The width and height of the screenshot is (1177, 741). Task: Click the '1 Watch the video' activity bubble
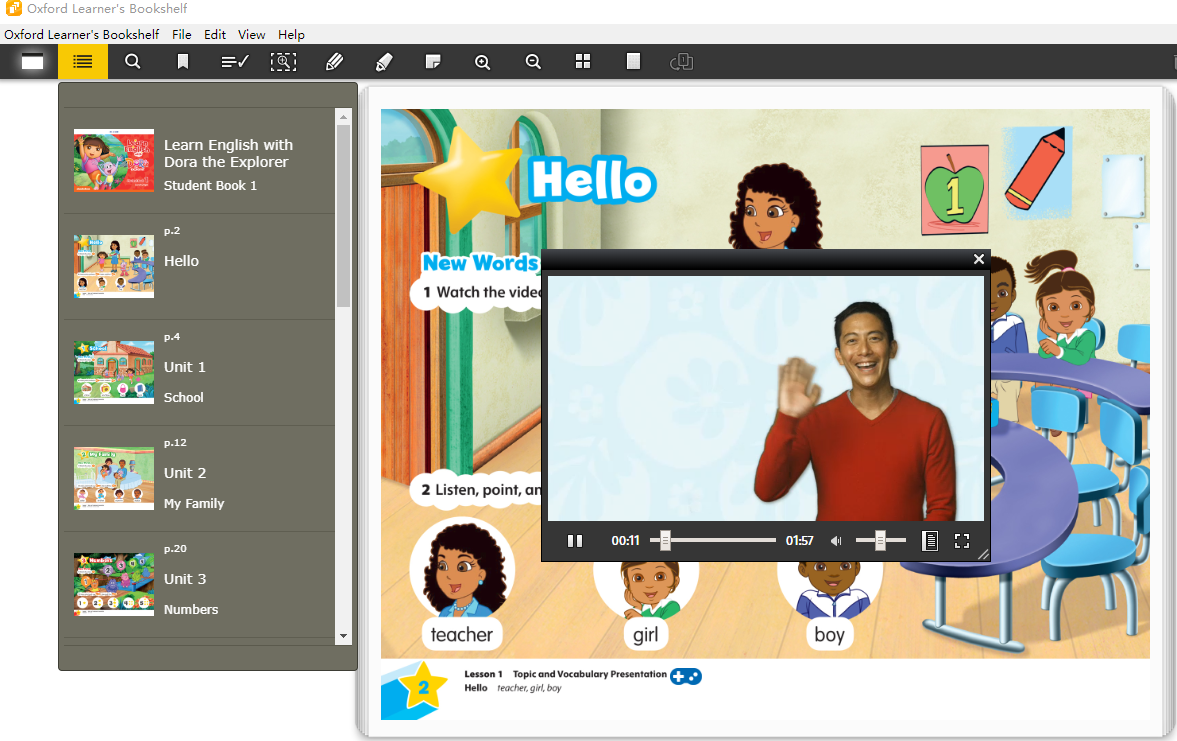(x=477, y=293)
